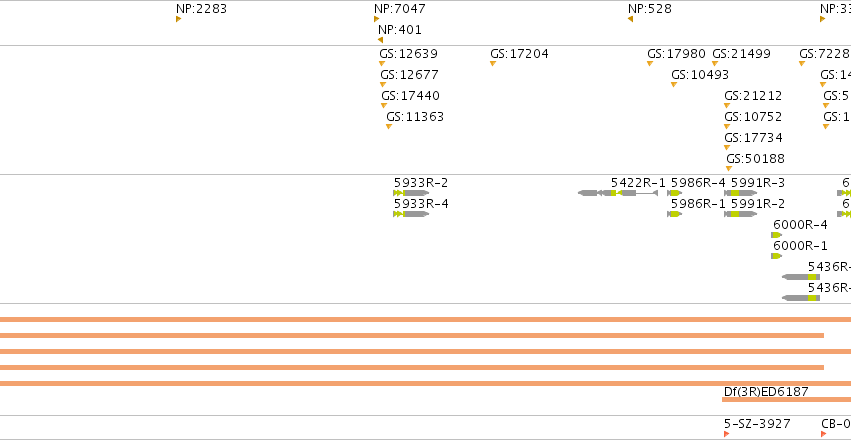Select the GS:10493 downward triangle marker
Viewport: 851px width, 440px height.
point(674,85)
